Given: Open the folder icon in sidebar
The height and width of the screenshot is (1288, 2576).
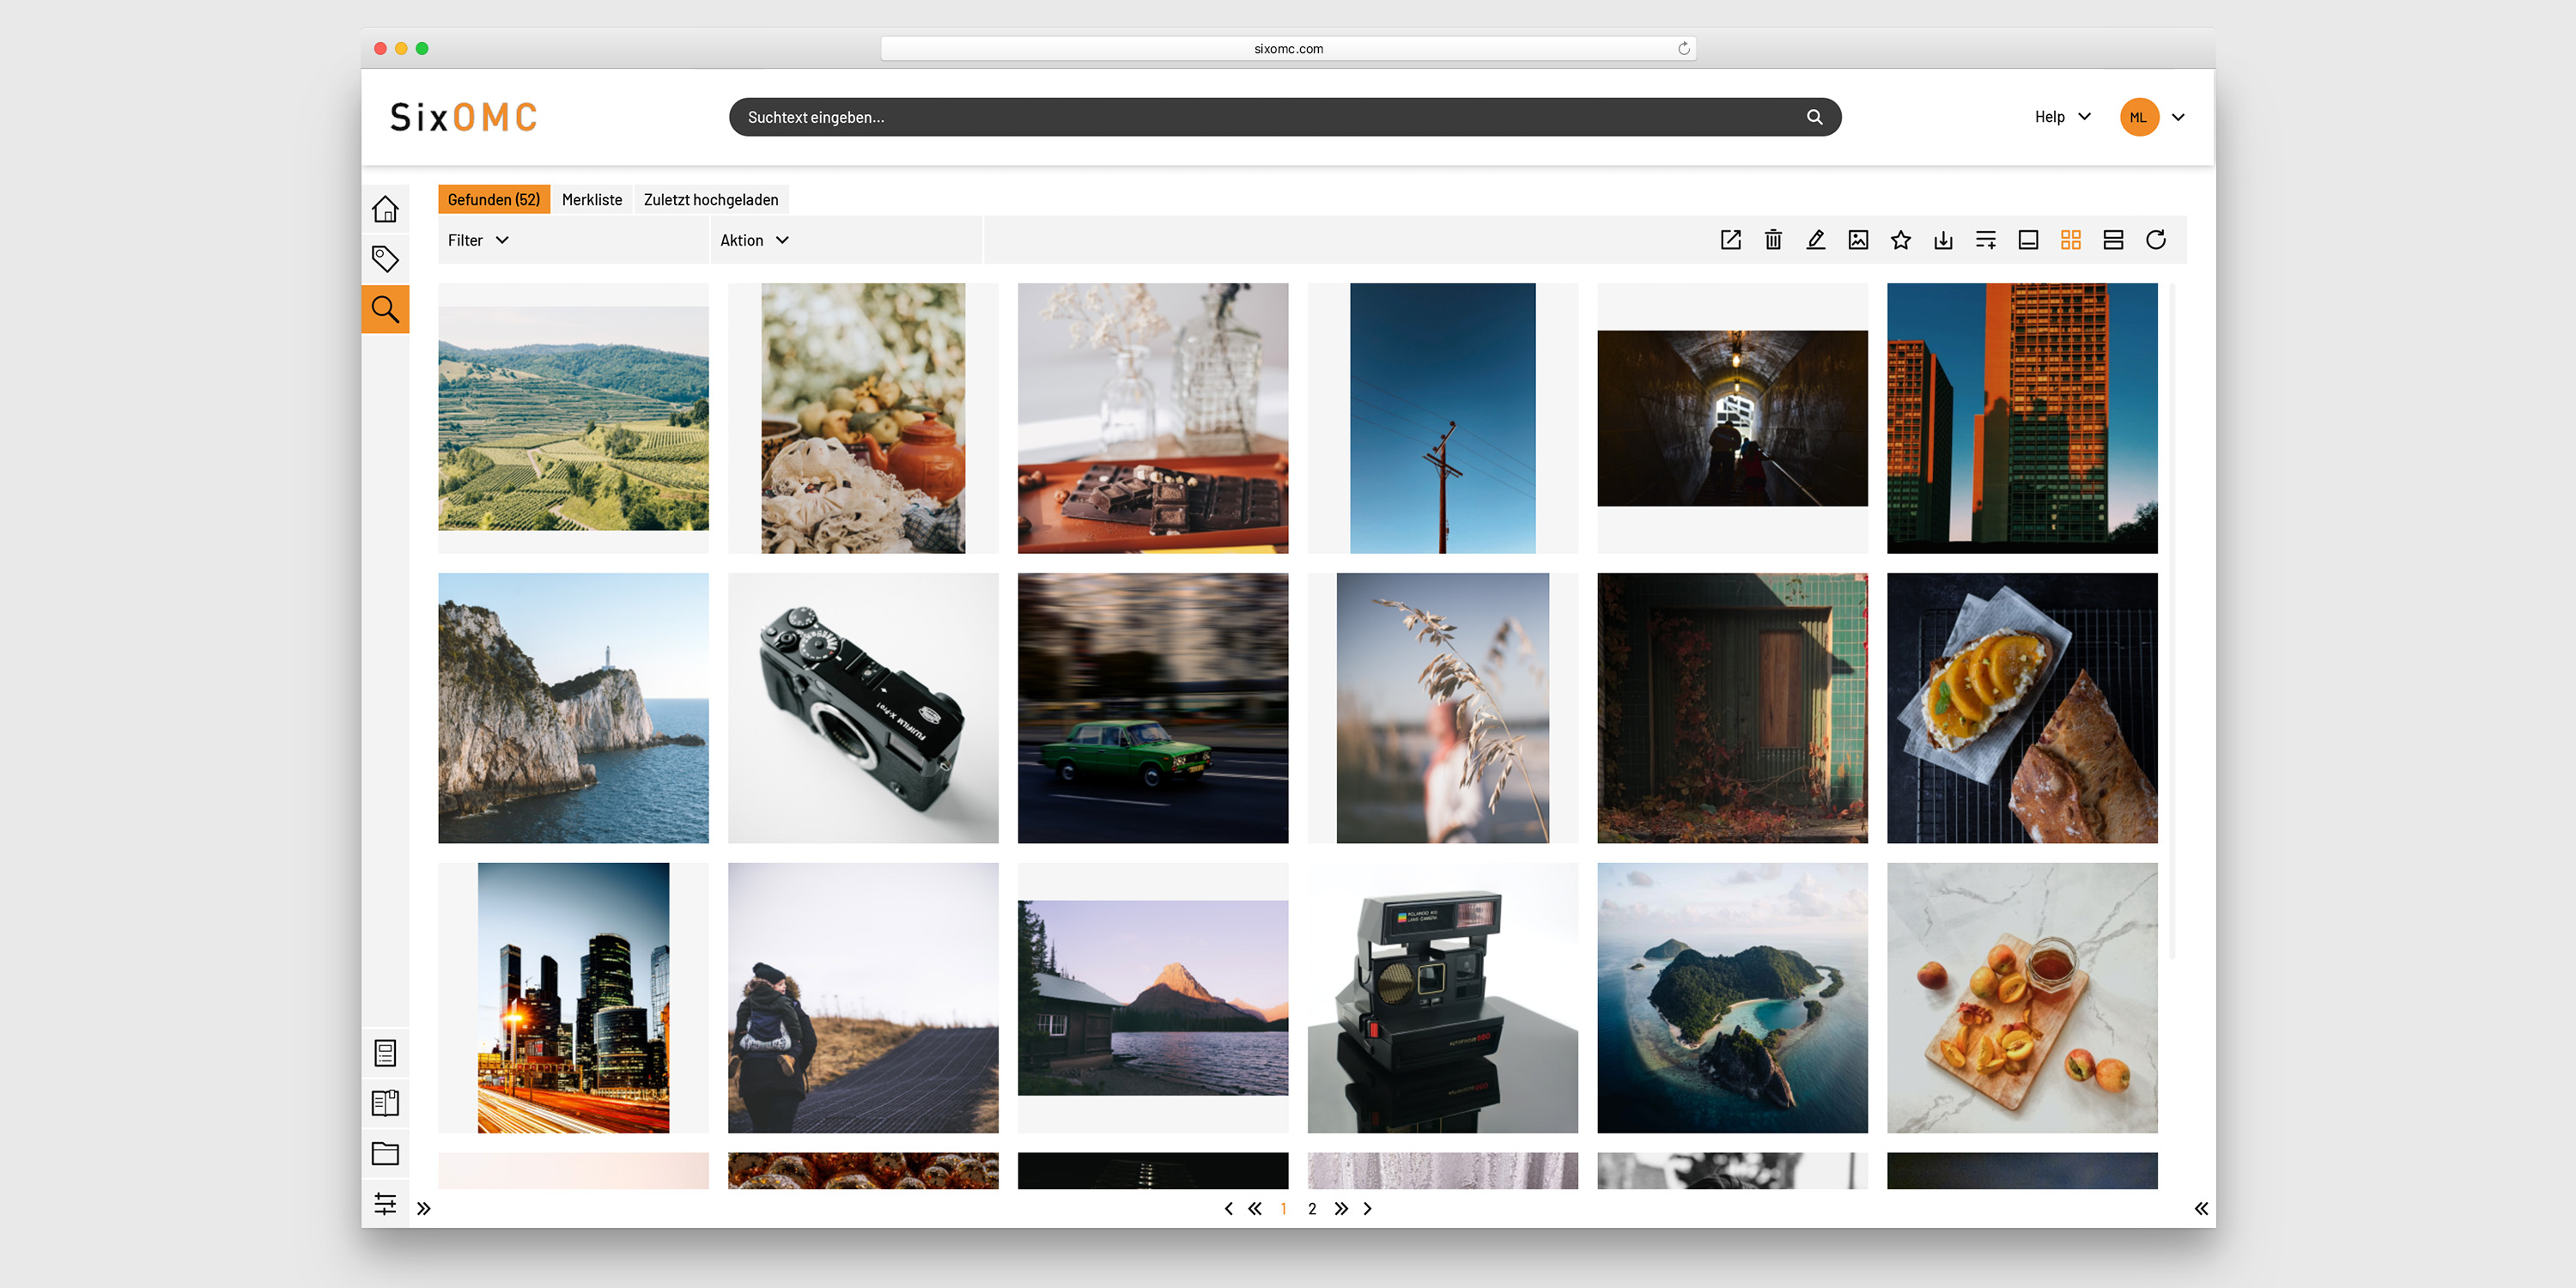Looking at the screenshot, I should pyautogui.click(x=385, y=1153).
